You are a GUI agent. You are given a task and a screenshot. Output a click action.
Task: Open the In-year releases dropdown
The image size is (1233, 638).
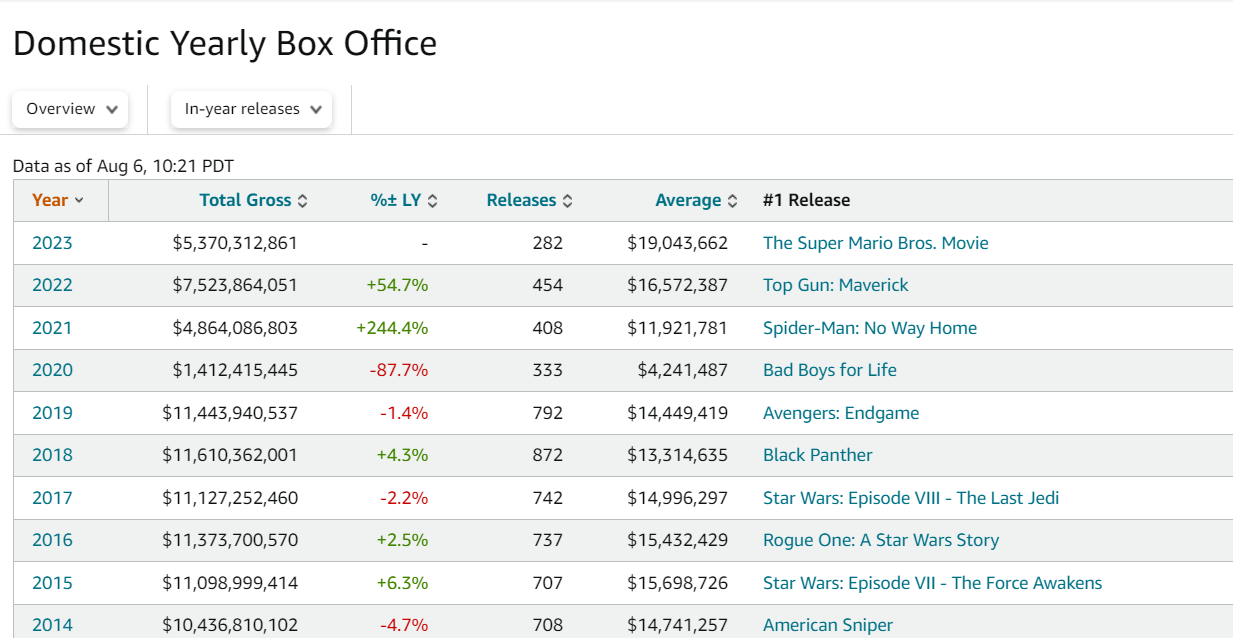tap(251, 109)
